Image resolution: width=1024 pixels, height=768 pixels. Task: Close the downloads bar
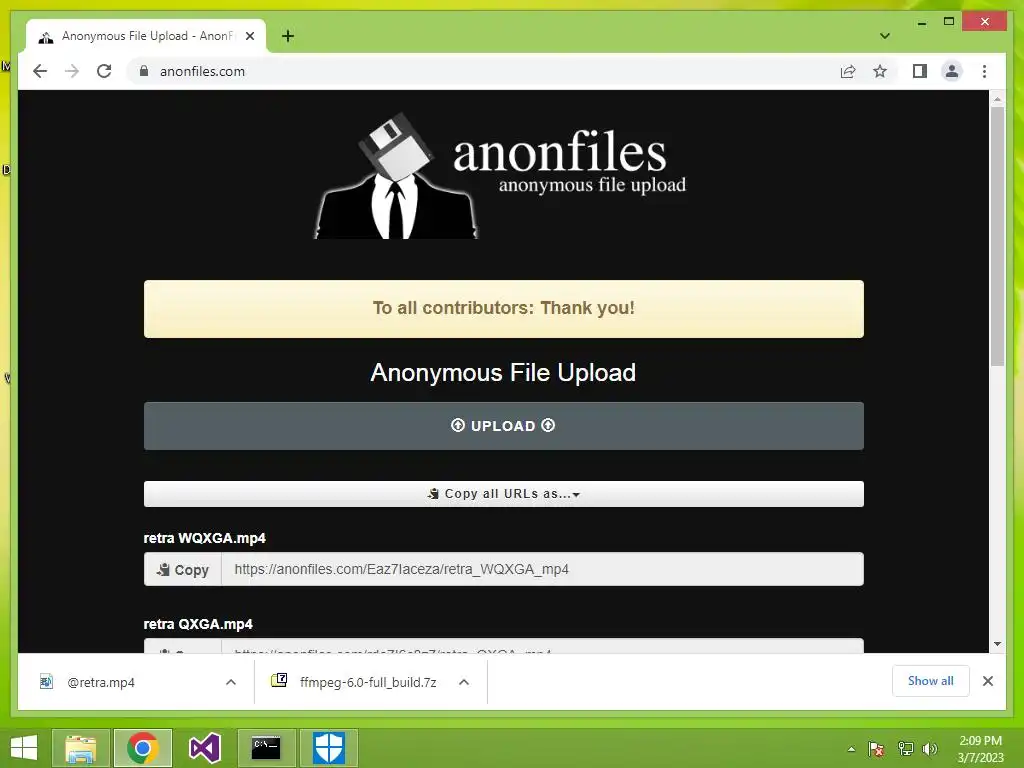988,681
